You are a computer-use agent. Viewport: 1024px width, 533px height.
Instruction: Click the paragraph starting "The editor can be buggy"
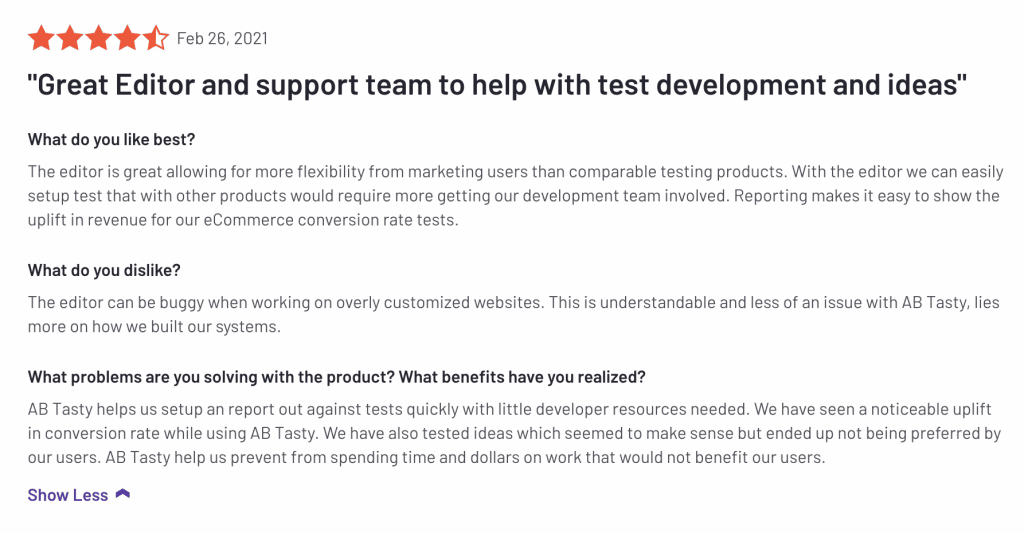tap(515, 314)
